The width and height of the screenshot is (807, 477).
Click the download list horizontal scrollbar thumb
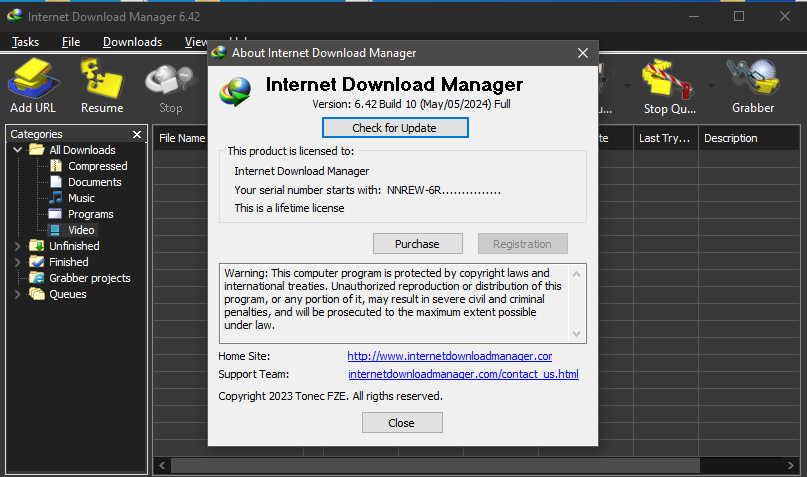(435, 465)
